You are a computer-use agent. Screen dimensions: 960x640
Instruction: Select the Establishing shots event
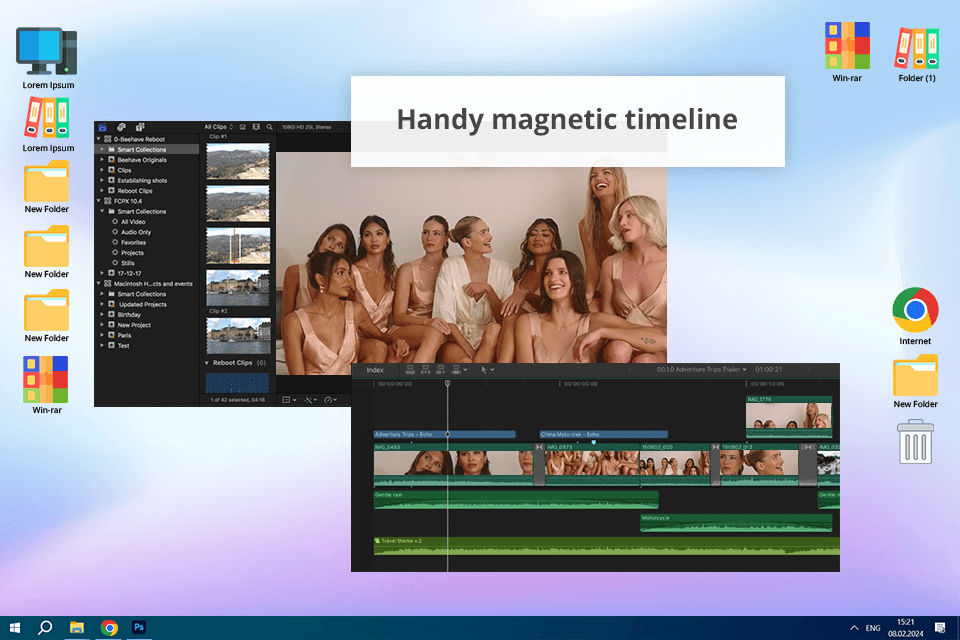(141, 181)
